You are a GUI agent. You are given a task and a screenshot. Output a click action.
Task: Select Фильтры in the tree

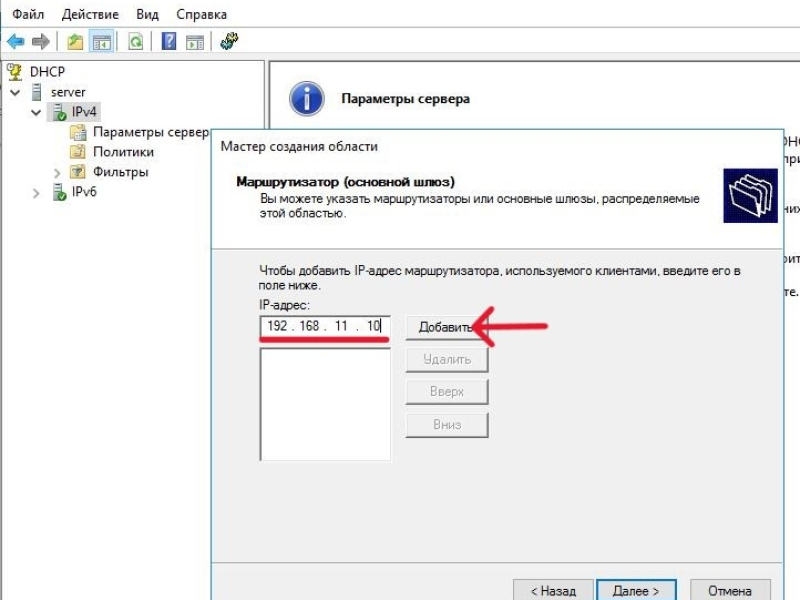pyautogui.click(x=120, y=172)
